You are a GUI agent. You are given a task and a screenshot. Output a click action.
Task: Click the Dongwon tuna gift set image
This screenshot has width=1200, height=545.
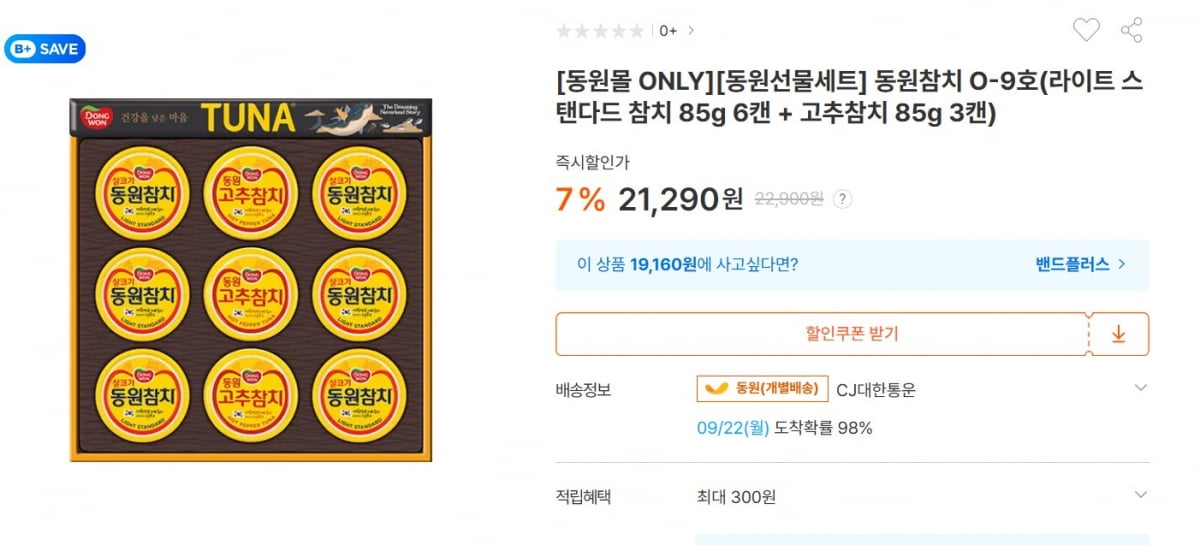click(x=250, y=280)
